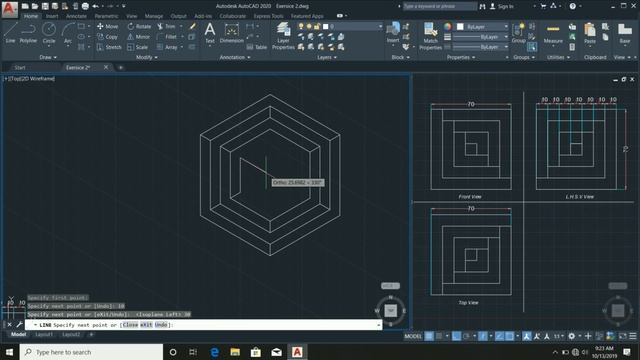Expand the Modify panel
Screen dimensions: 640x360
click(147, 57)
